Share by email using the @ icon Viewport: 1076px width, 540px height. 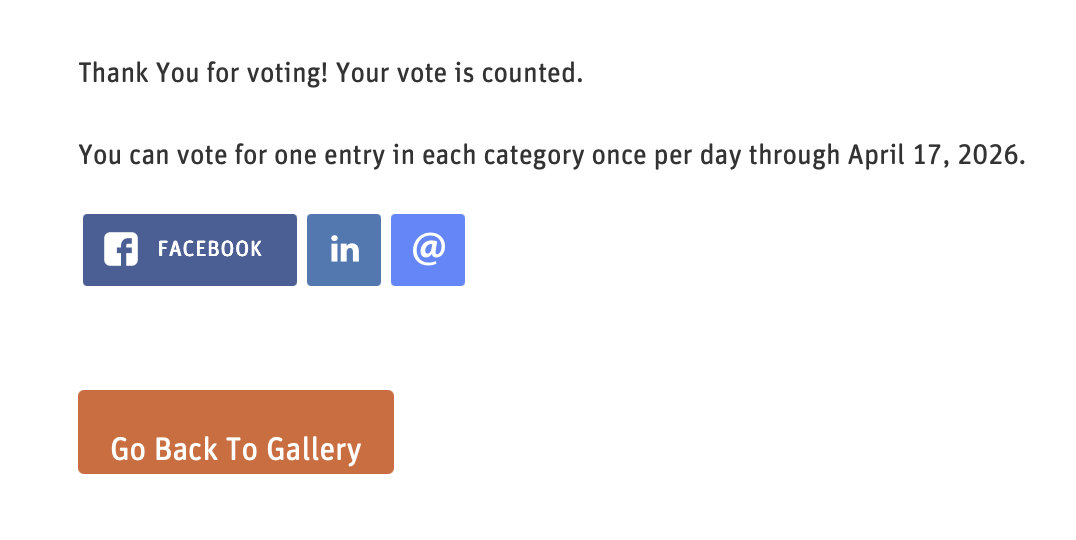[428, 250]
